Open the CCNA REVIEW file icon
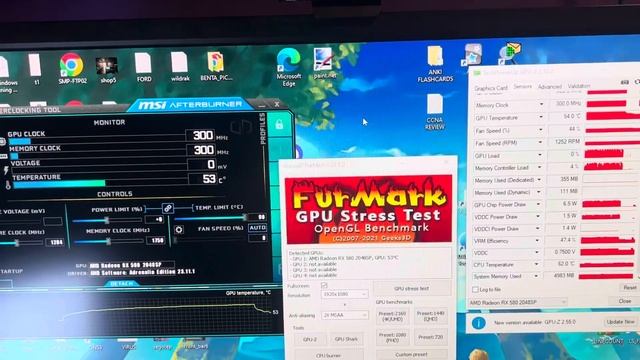The height and width of the screenshot is (360, 640). tap(434, 112)
